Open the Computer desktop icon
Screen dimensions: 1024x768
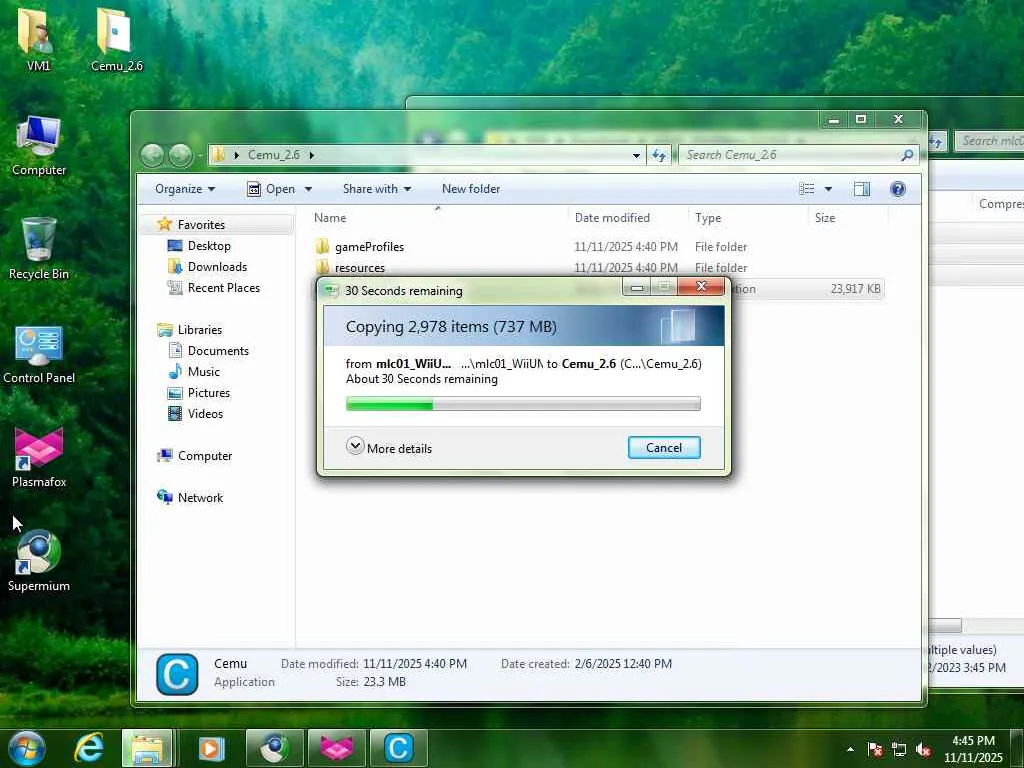coord(39,145)
